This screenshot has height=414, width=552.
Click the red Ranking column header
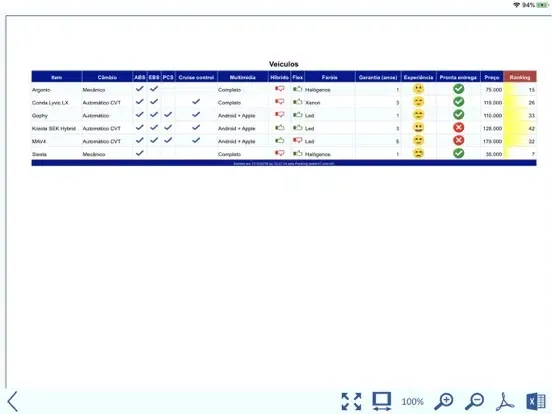(x=520, y=77)
